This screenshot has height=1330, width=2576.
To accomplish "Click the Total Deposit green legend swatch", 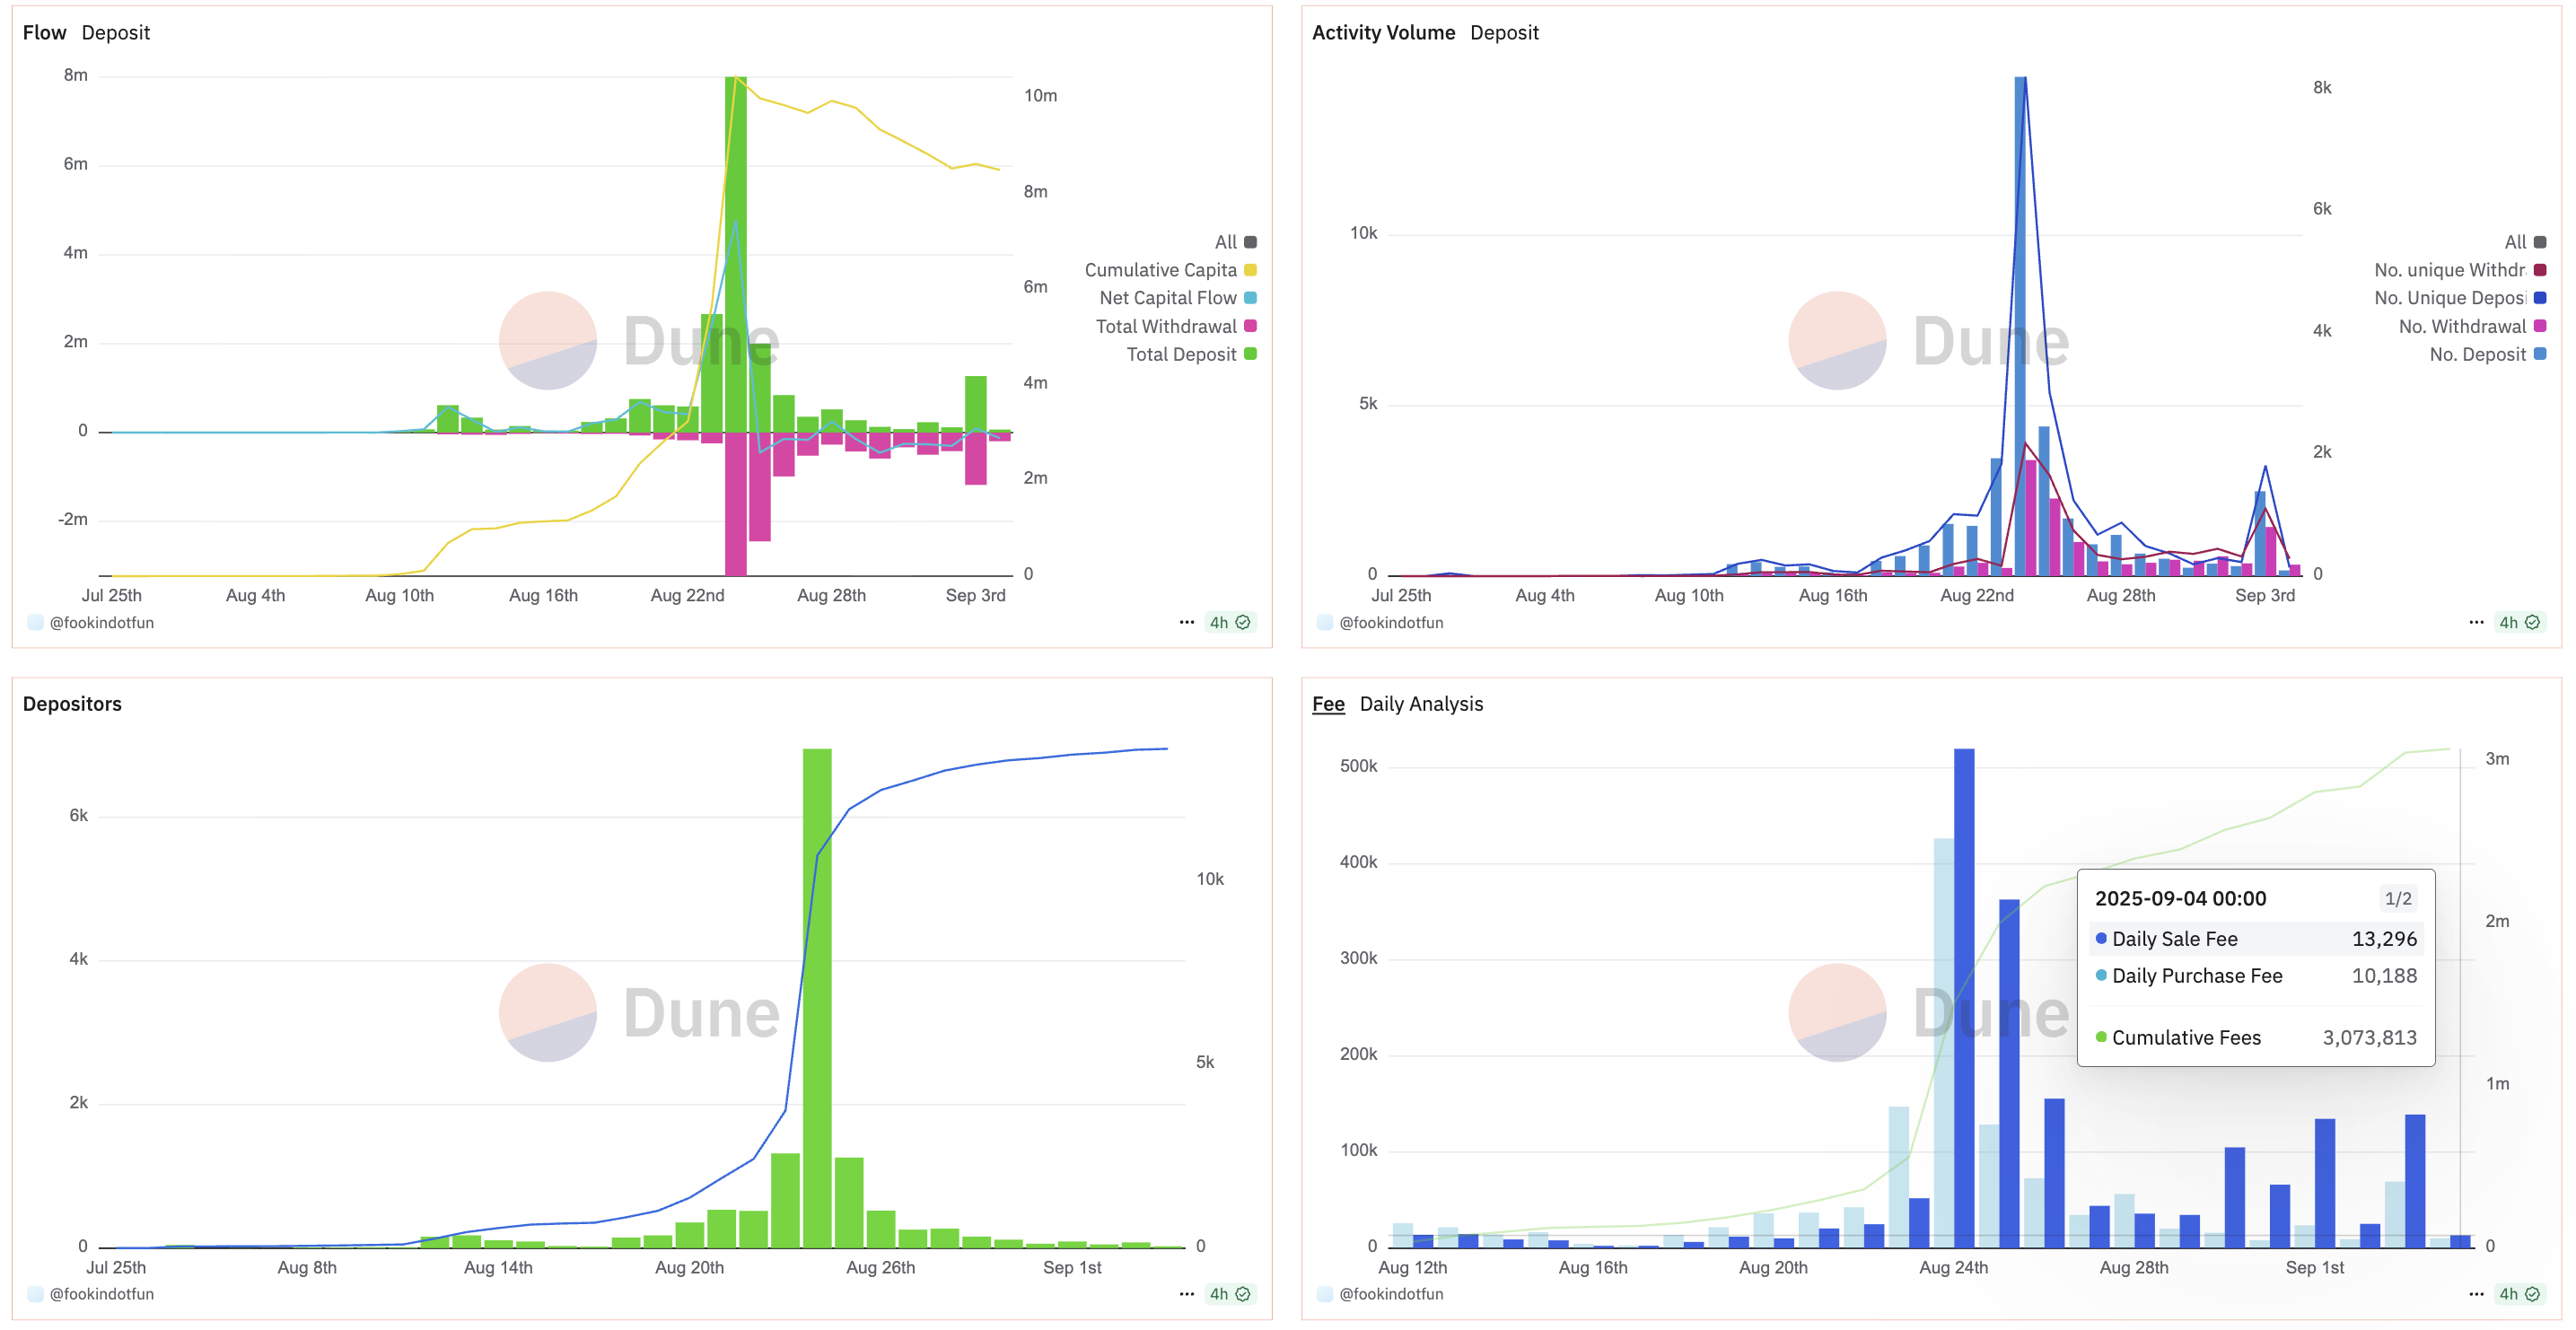I will [x=1250, y=354].
